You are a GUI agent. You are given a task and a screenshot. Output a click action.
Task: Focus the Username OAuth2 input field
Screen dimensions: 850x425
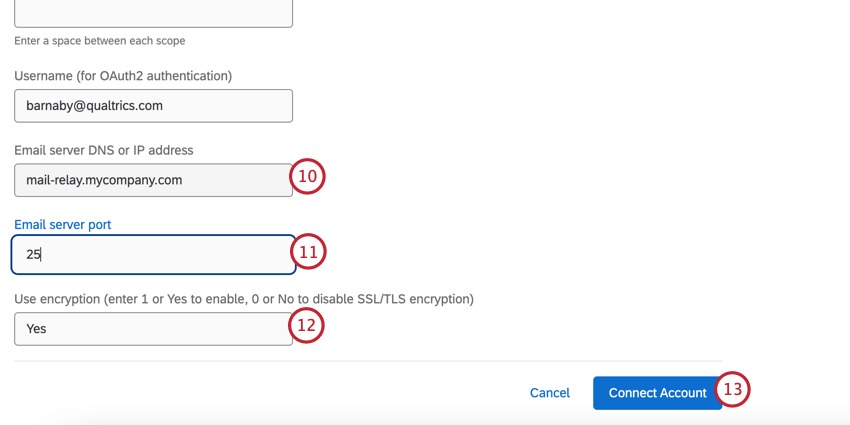153,106
